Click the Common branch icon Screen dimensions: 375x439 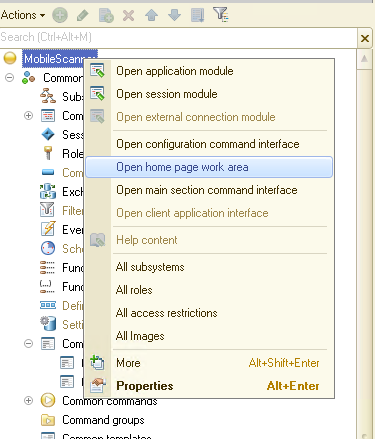tap(29, 78)
